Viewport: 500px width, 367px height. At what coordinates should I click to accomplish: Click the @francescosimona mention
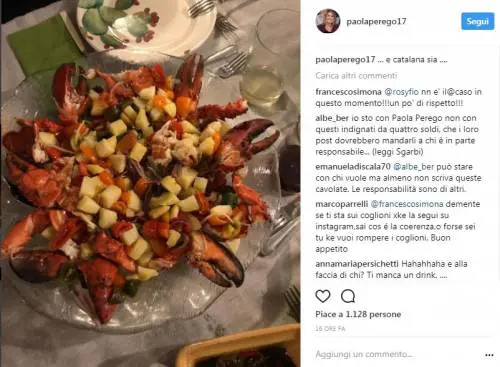407,204
